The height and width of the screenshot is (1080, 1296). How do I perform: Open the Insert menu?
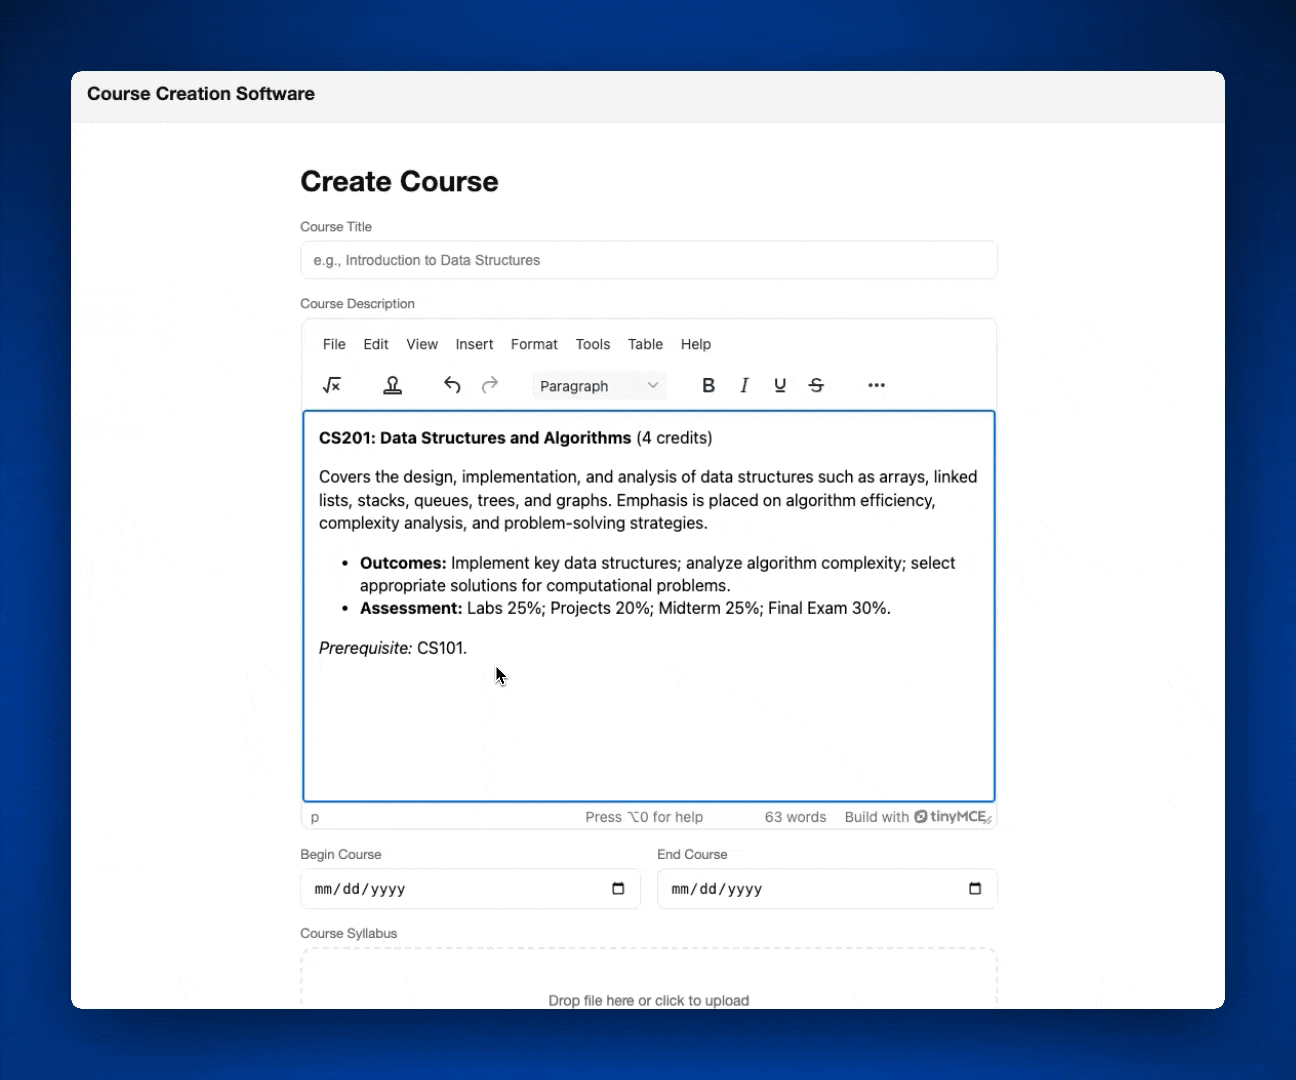tap(474, 344)
